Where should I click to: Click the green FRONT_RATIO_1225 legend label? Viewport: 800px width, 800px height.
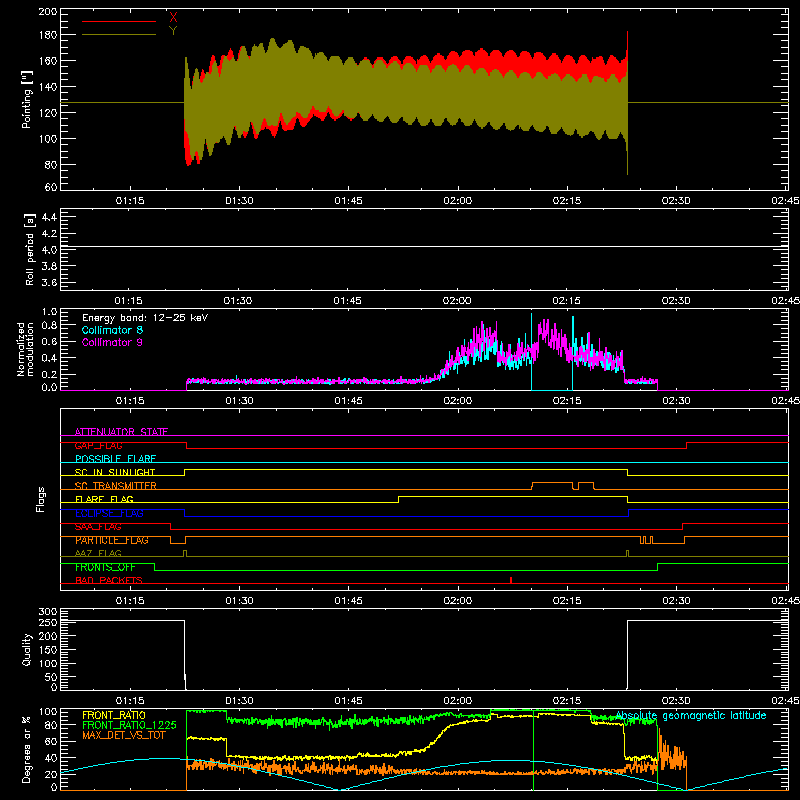click(x=129, y=725)
